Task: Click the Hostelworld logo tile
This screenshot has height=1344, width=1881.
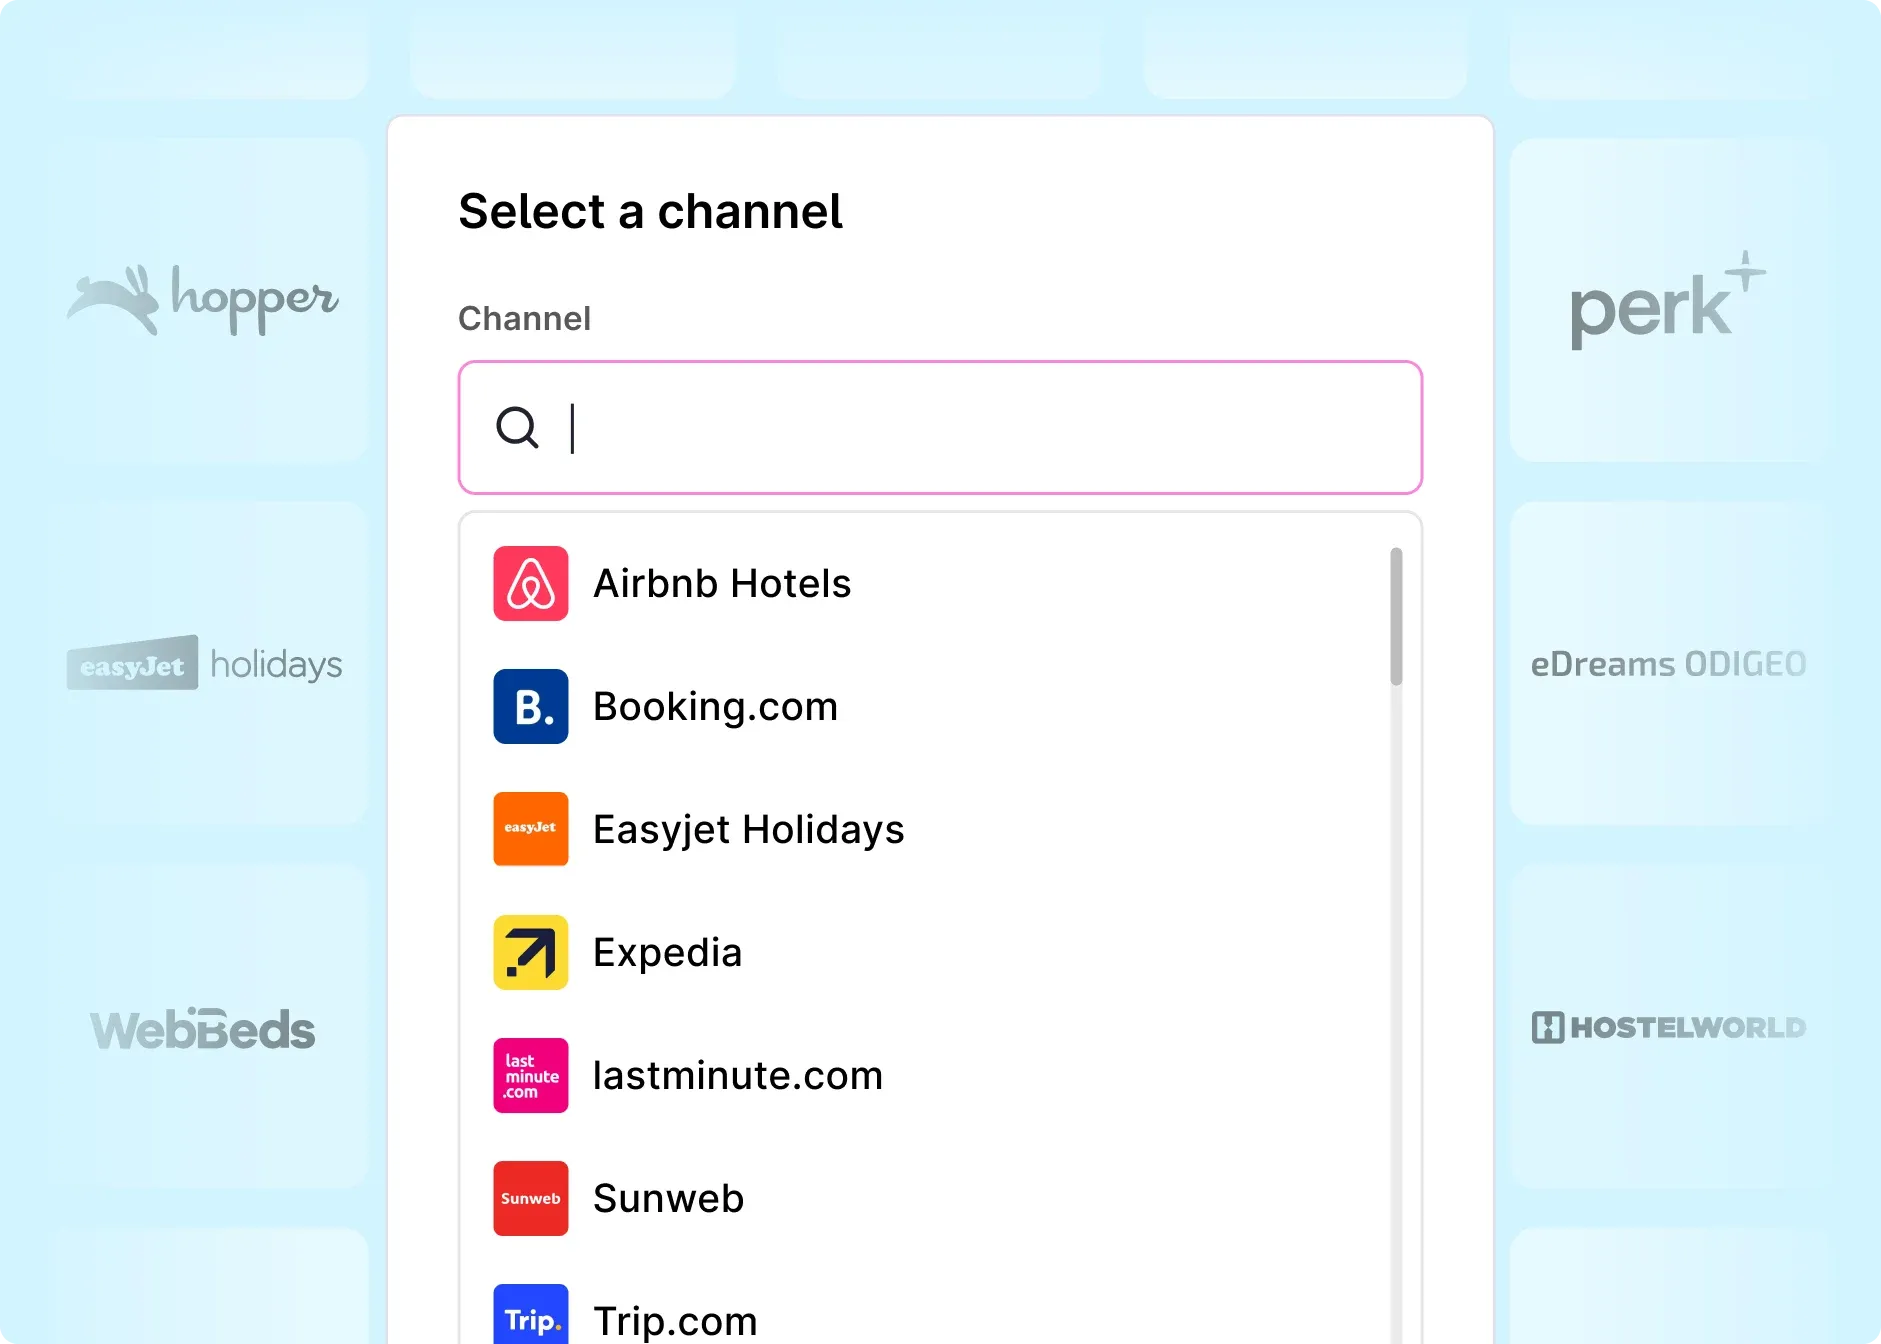Action: click(1671, 1027)
